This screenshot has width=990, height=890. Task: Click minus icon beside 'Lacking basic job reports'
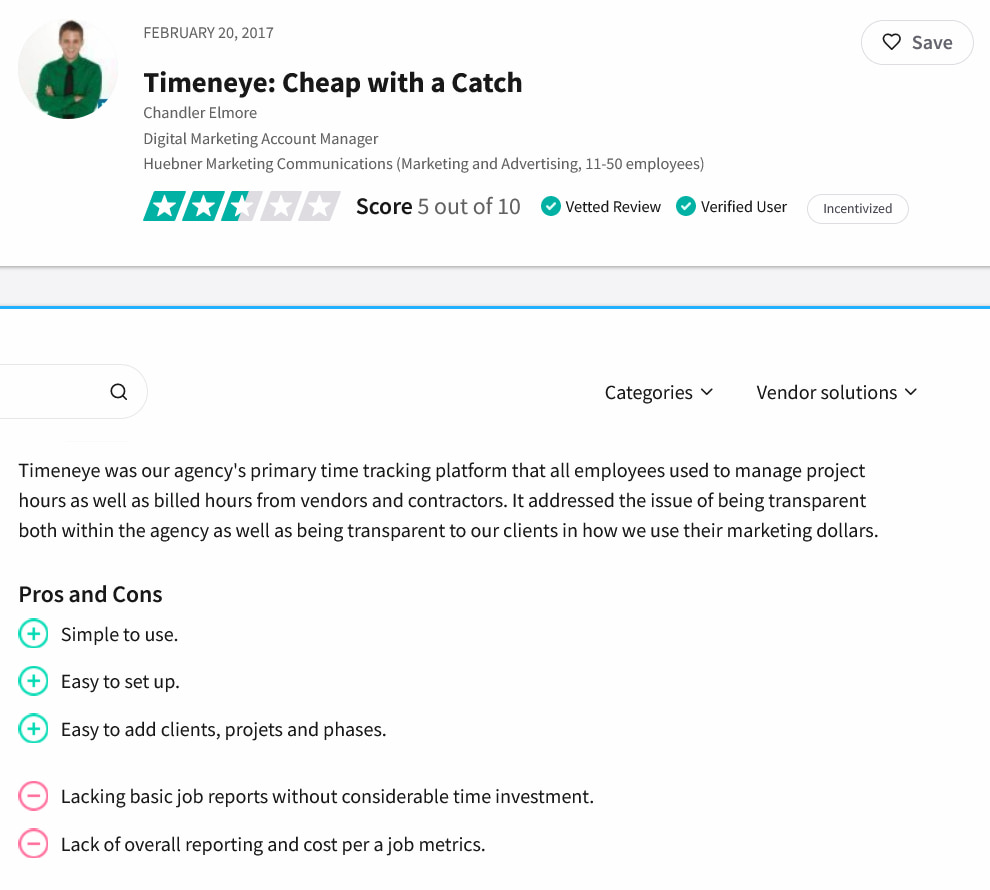coord(33,797)
